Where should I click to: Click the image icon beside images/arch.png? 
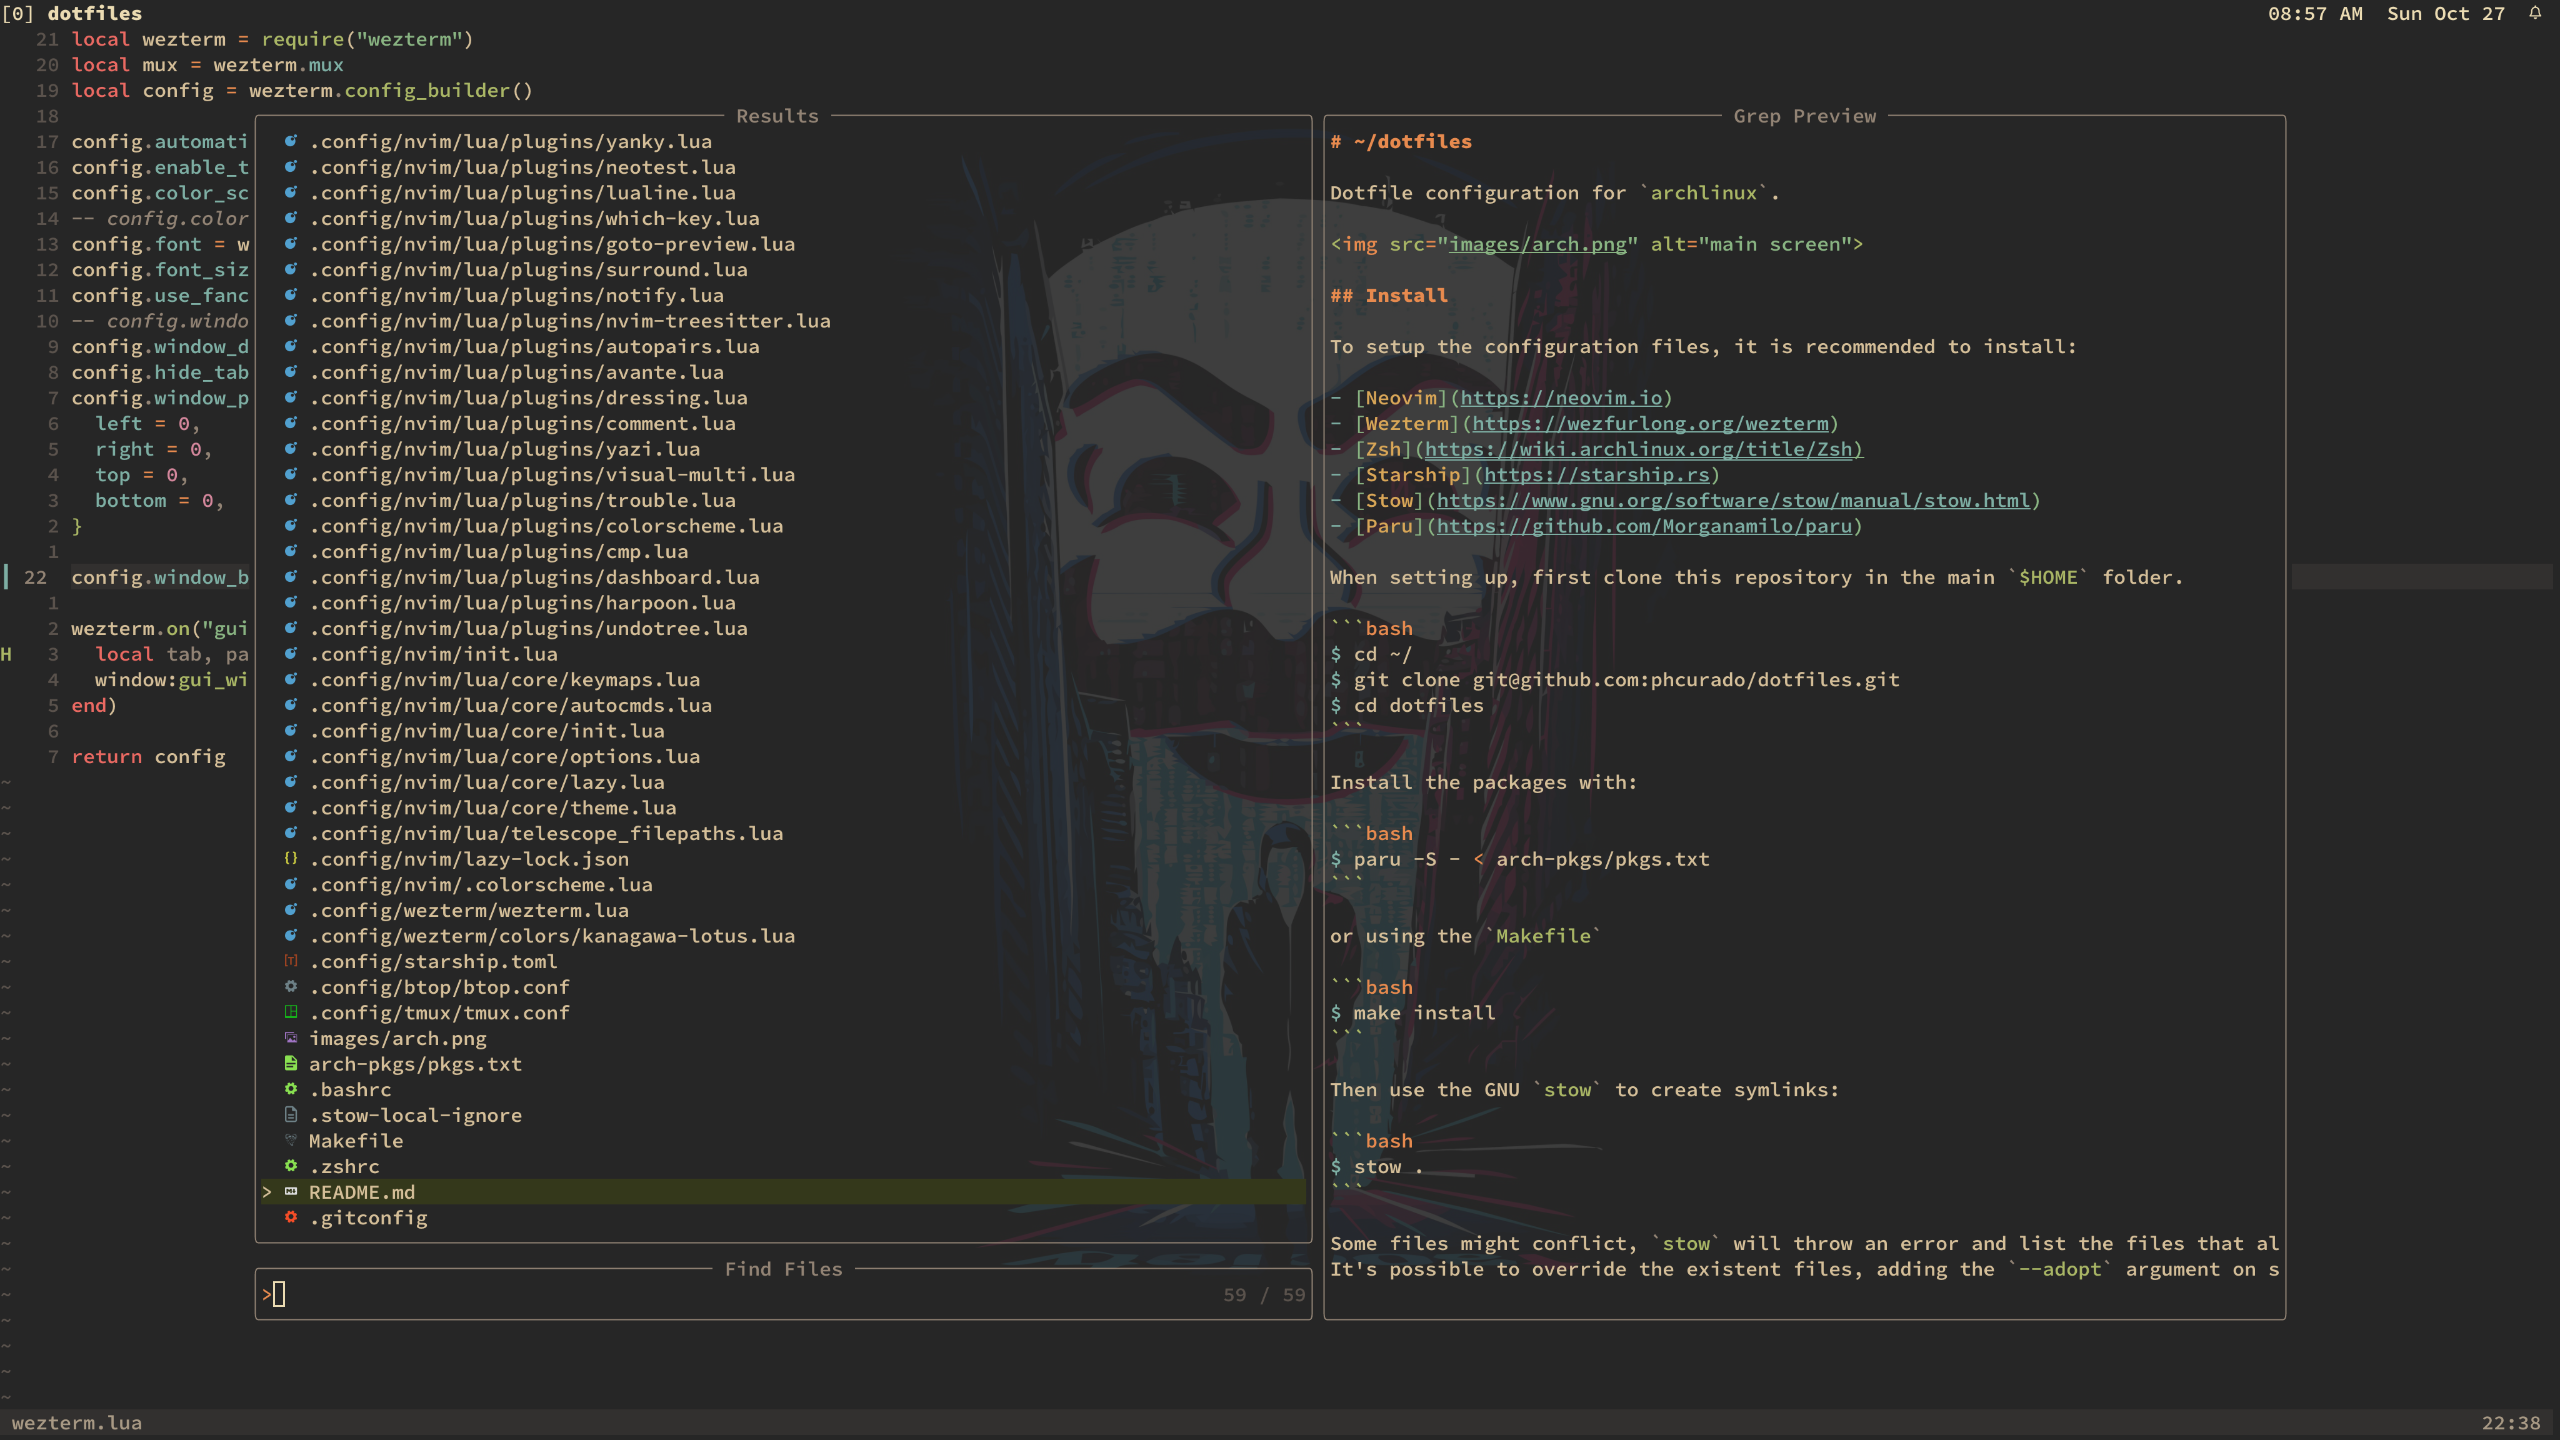point(290,1038)
